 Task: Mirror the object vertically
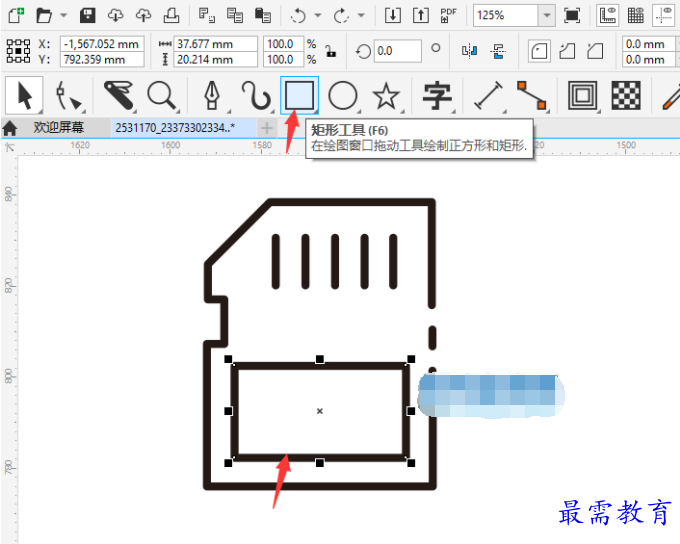(x=498, y=51)
